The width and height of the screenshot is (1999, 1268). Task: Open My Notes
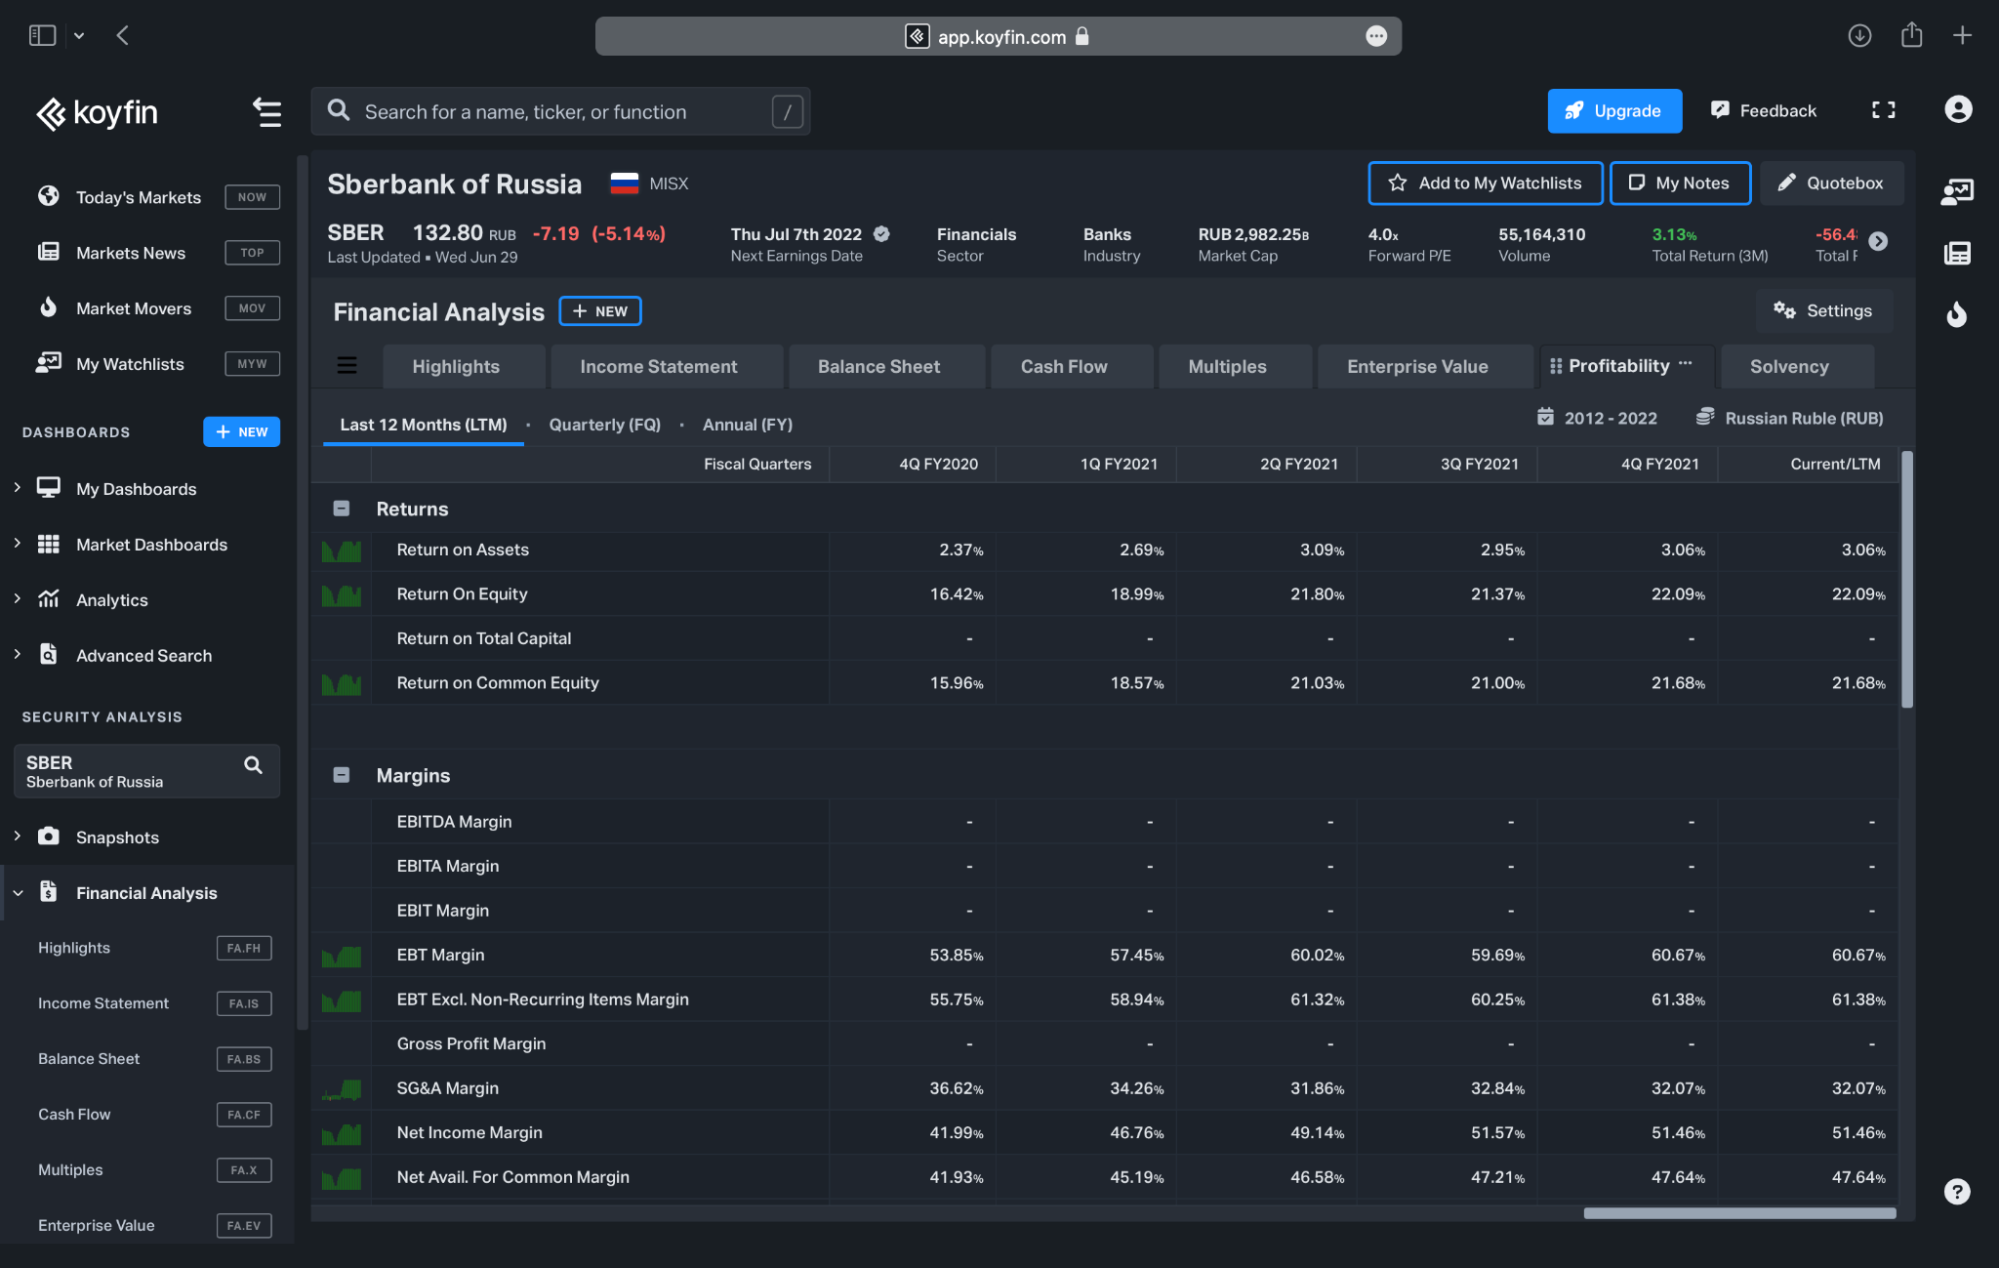tap(1680, 183)
